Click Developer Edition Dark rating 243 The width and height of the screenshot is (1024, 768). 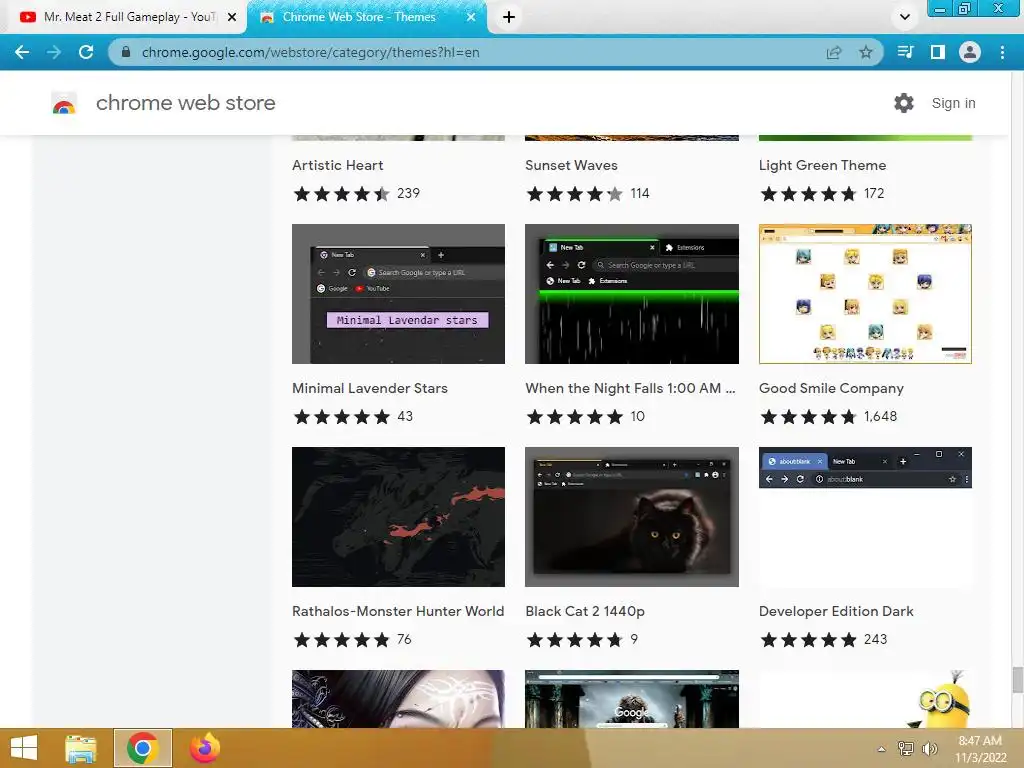click(823, 639)
